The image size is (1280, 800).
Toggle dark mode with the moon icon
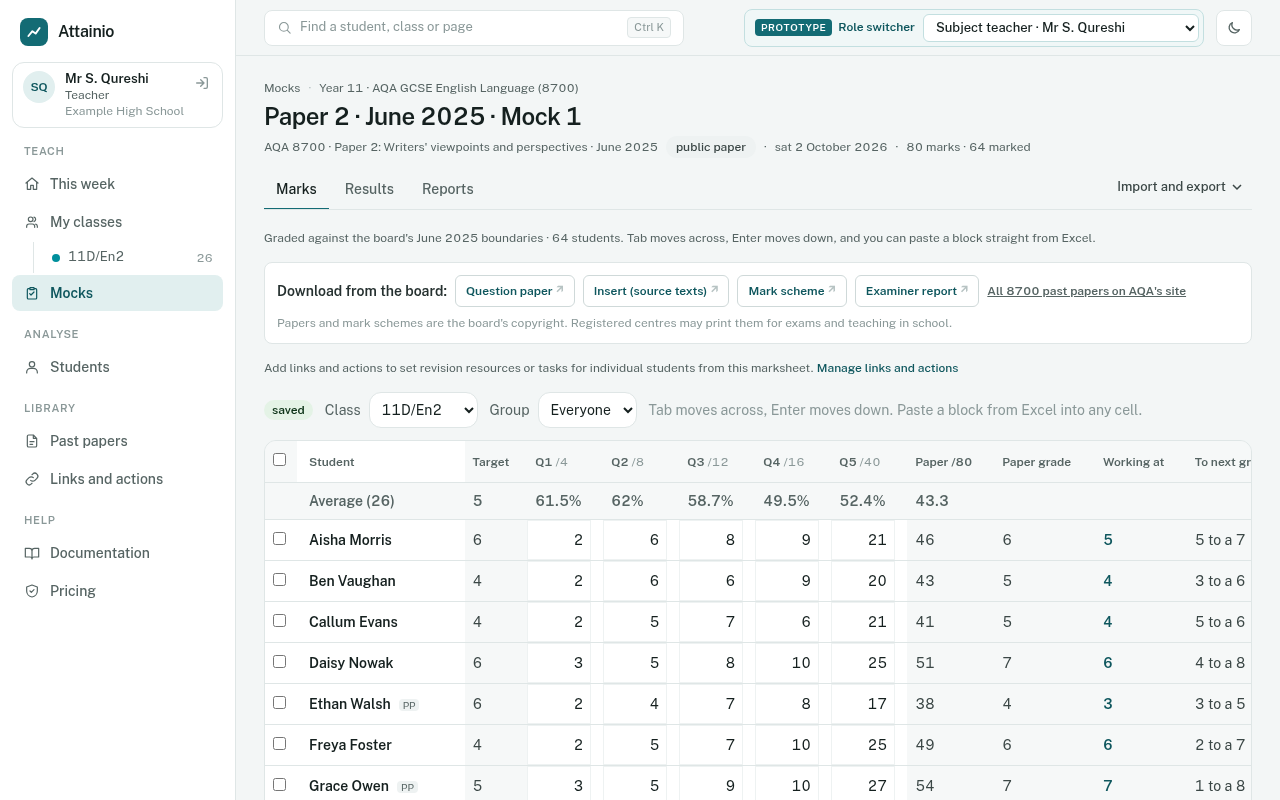(1234, 28)
